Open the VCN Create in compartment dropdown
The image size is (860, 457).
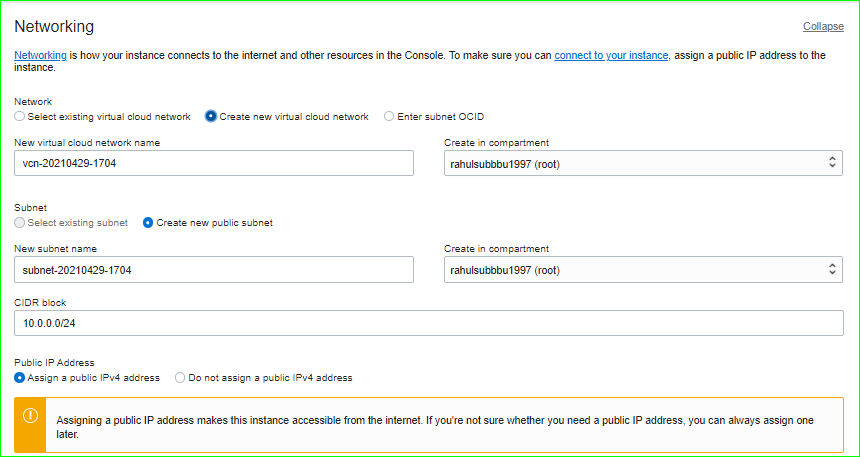pyautogui.click(x=643, y=163)
